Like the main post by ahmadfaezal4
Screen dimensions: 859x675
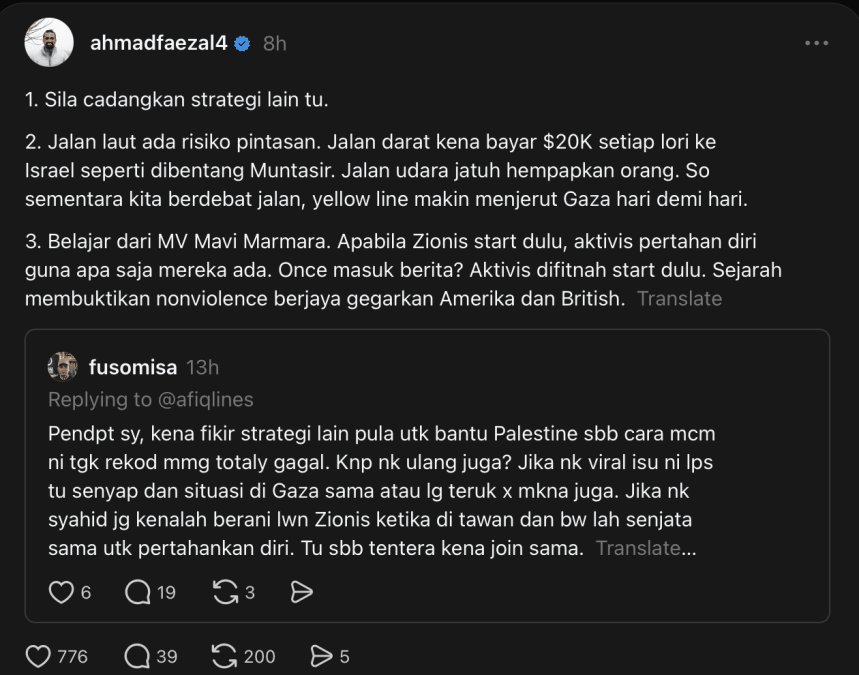[x=38, y=656]
